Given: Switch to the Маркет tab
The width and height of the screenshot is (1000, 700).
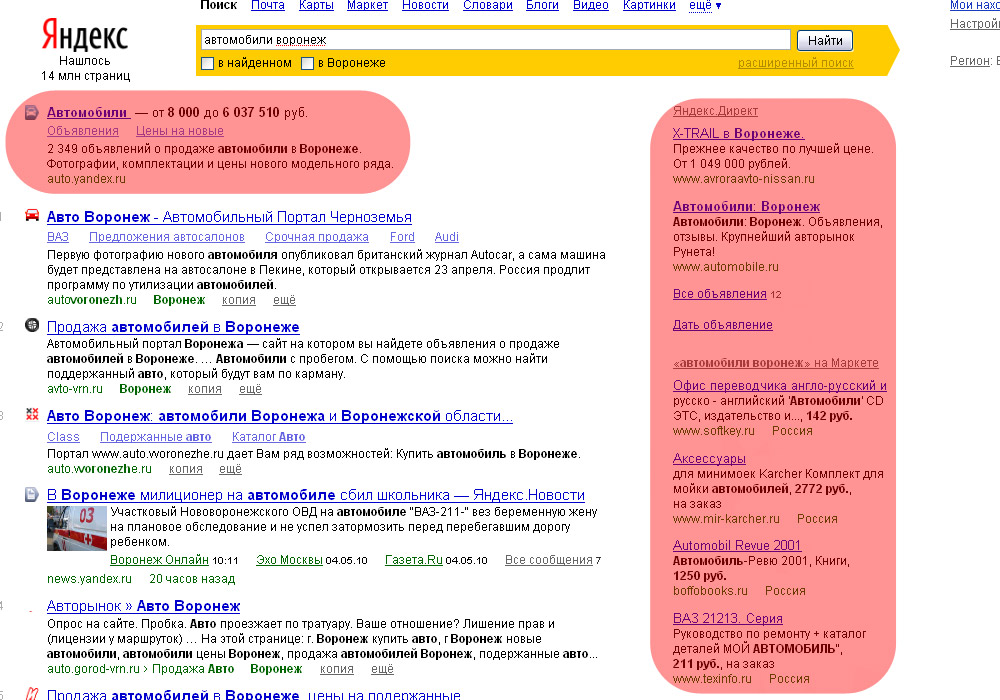Looking at the screenshot, I should point(367,6).
